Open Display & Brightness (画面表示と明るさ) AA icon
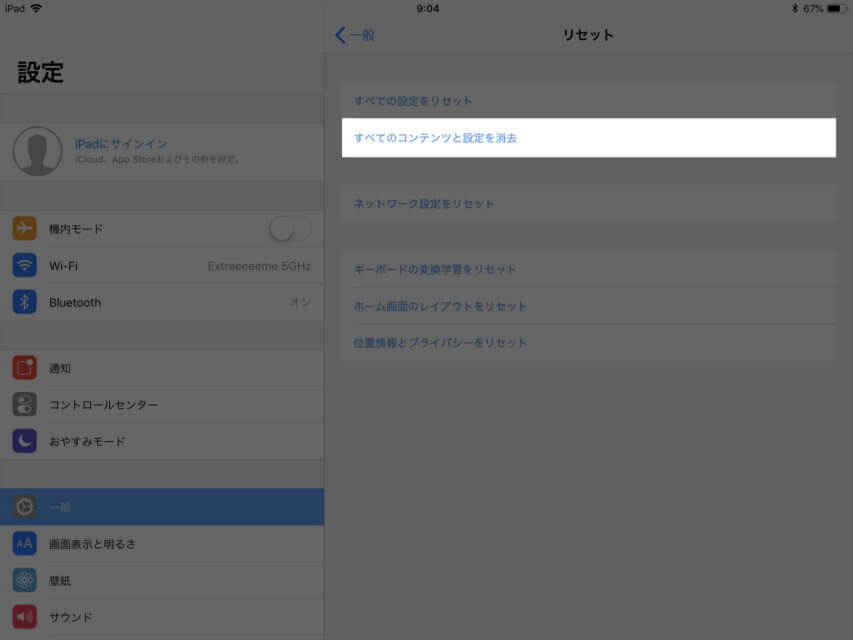Image resolution: width=853 pixels, height=640 pixels. coord(24,544)
